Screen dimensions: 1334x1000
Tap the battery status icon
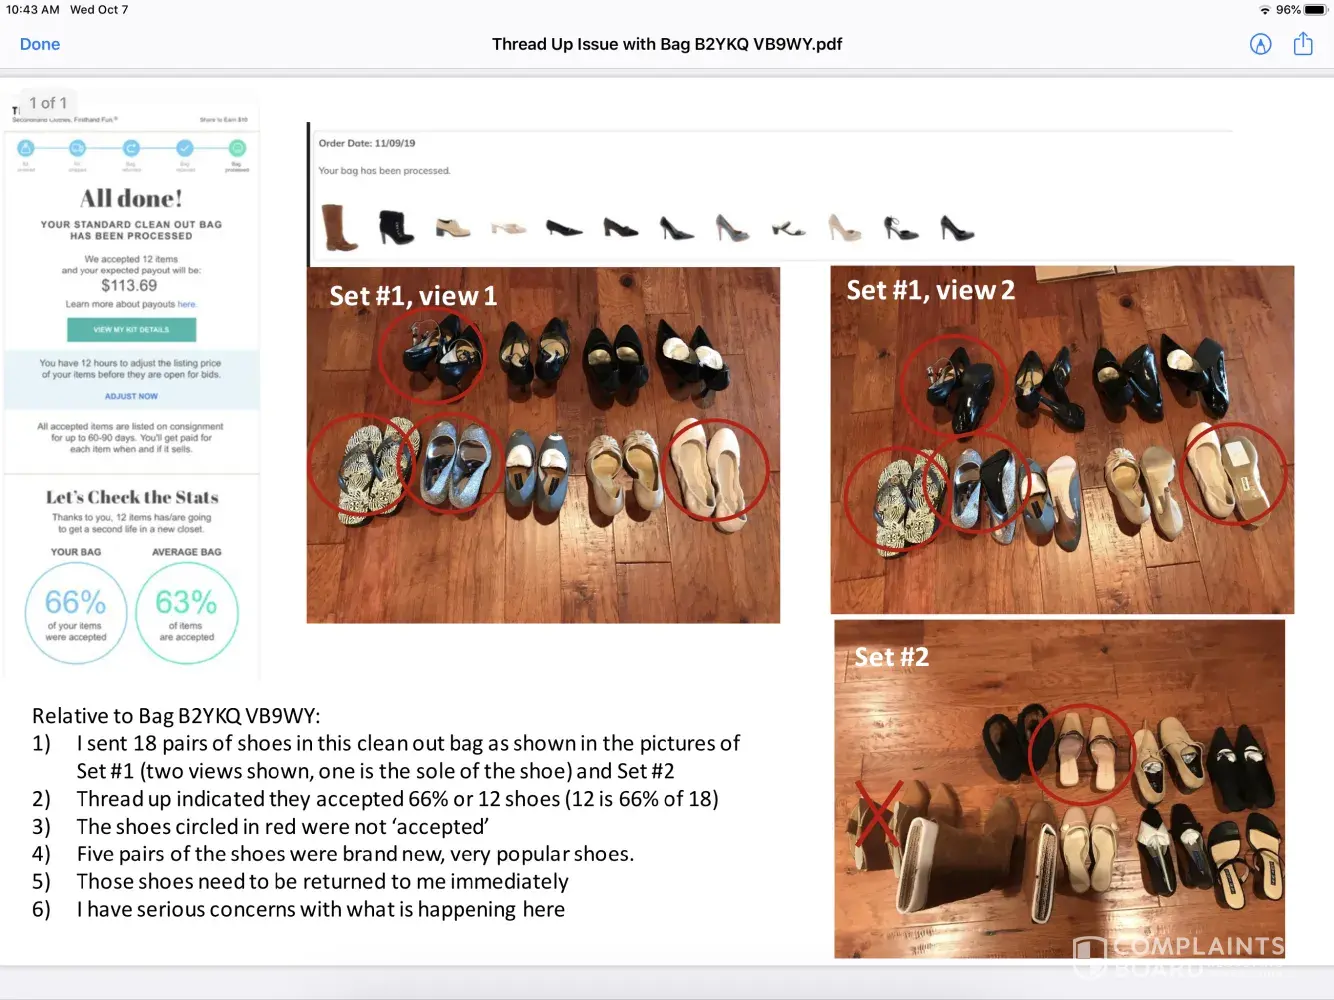point(1314,10)
